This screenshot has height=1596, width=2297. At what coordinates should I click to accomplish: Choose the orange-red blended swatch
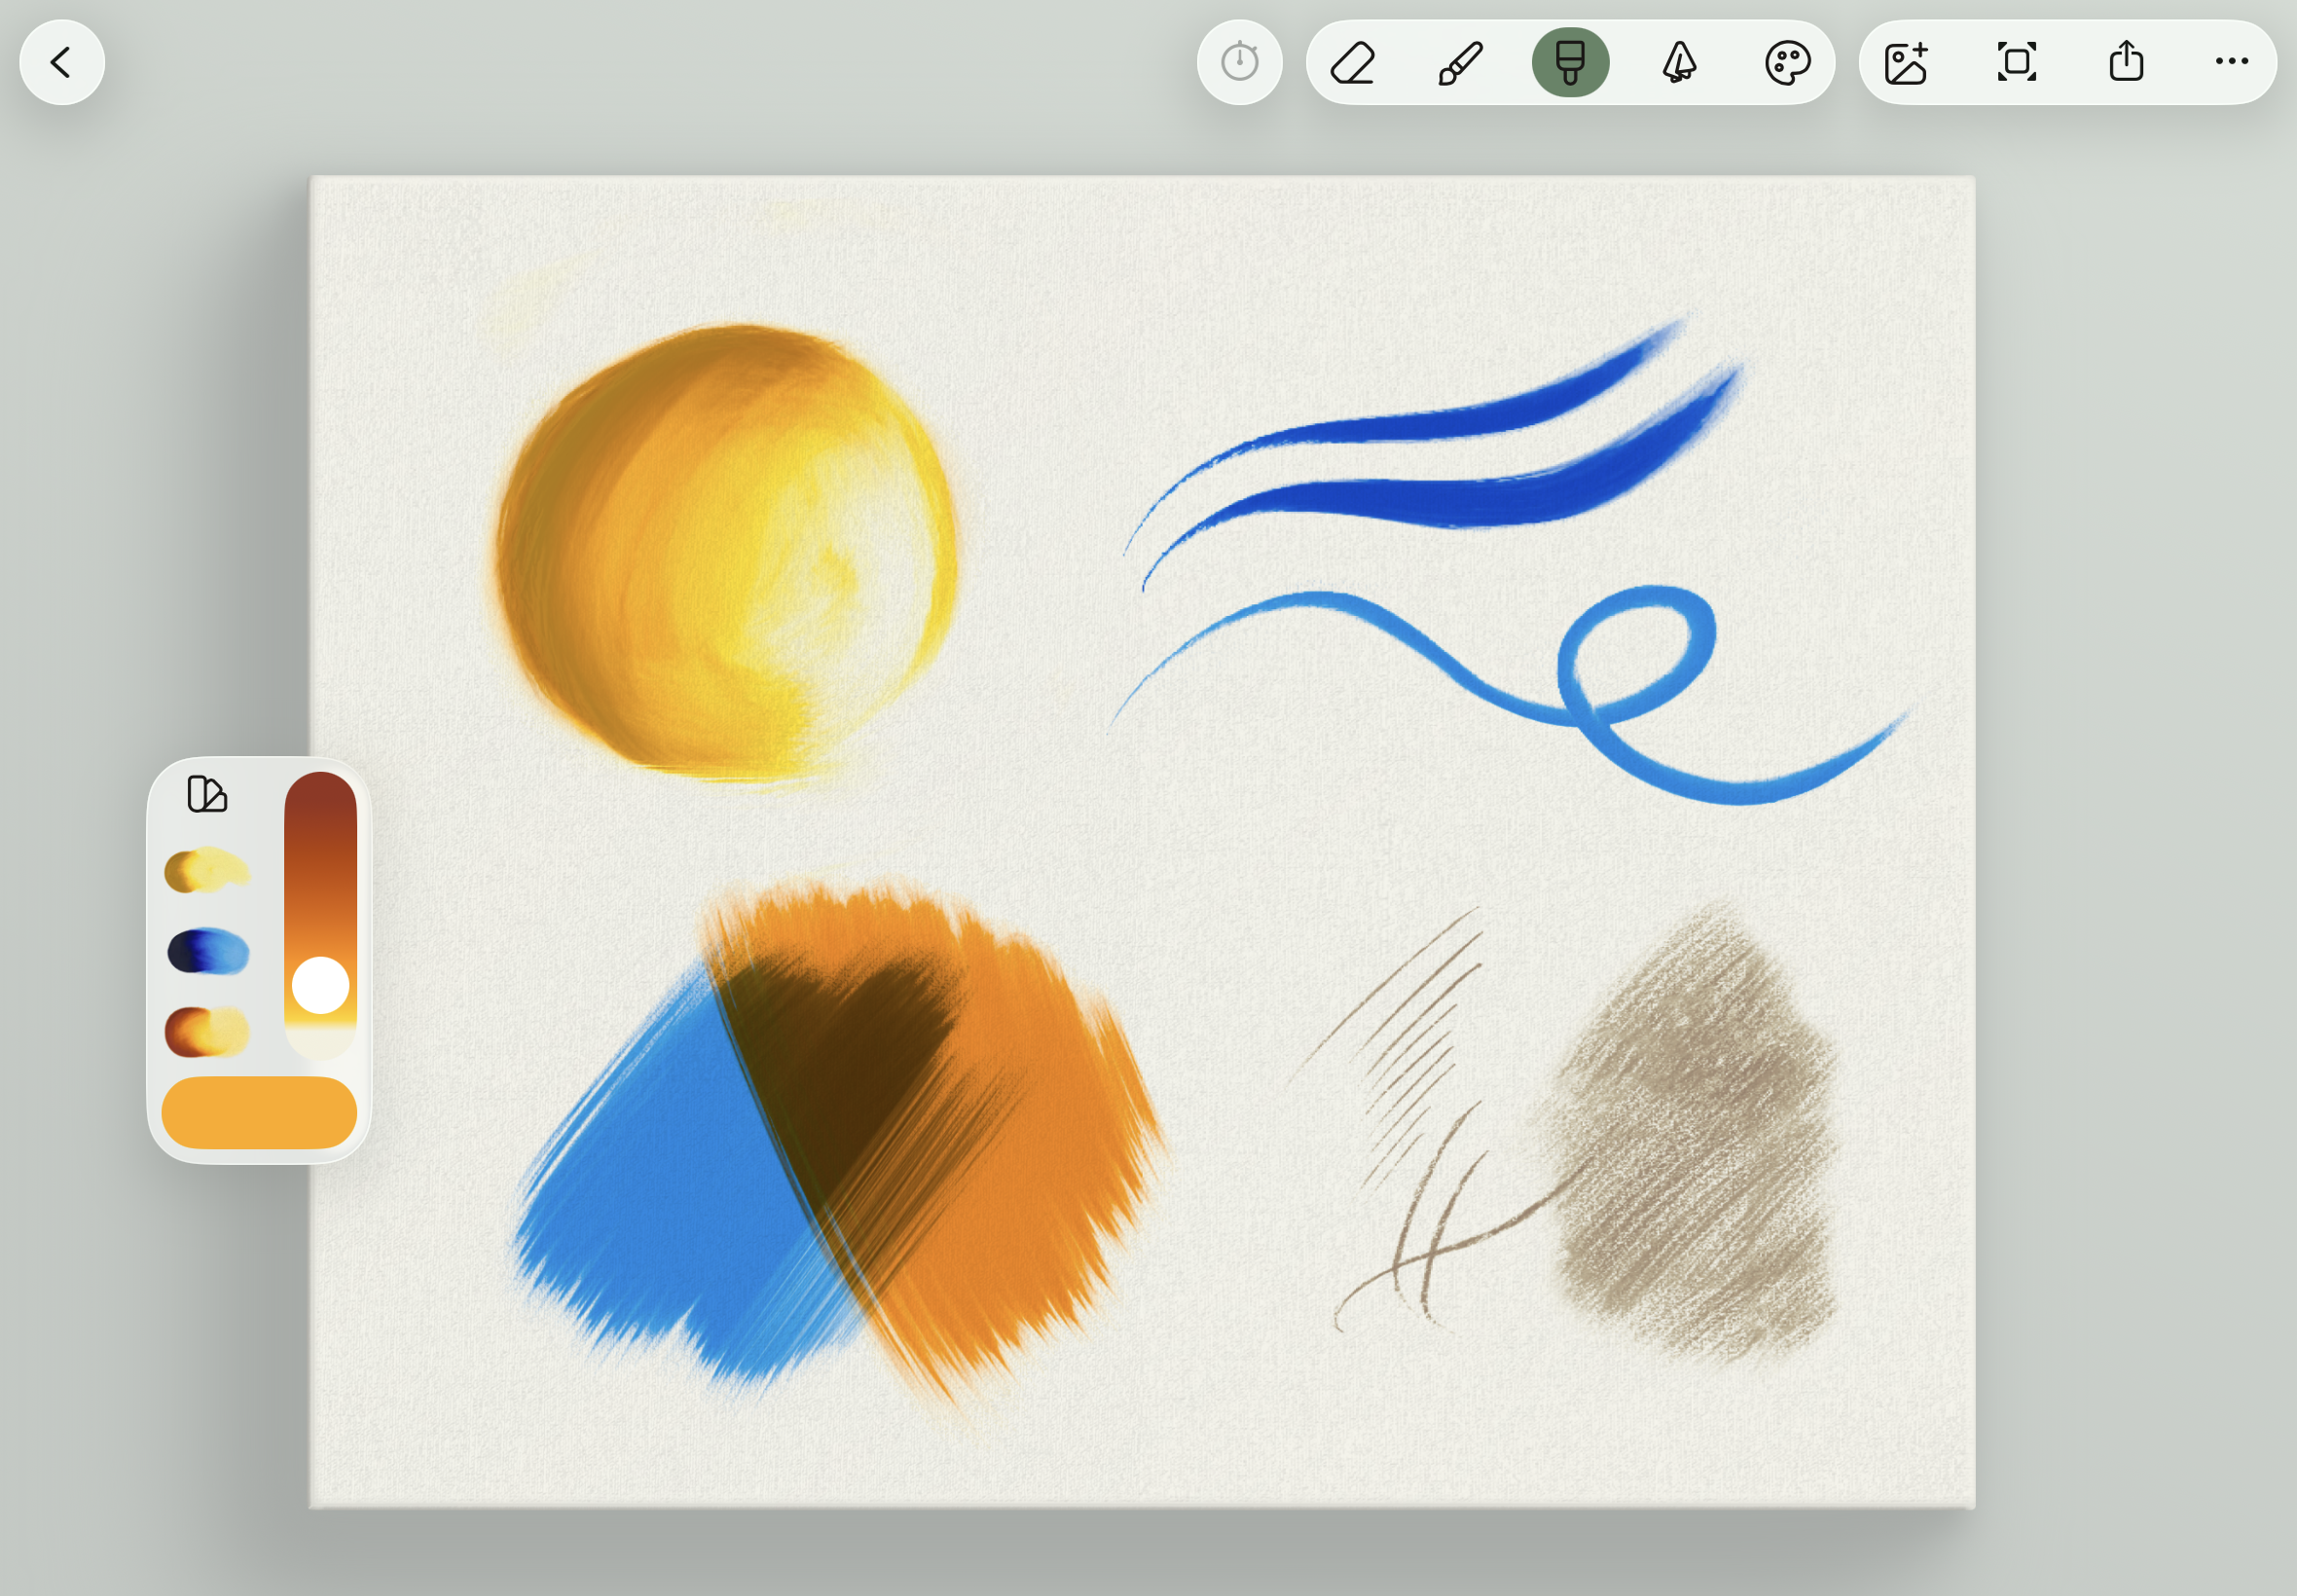pyautogui.click(x=207, y=1031)
